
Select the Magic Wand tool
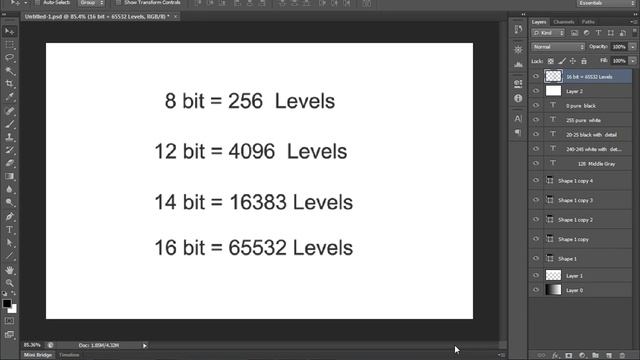tap(9, 71)
